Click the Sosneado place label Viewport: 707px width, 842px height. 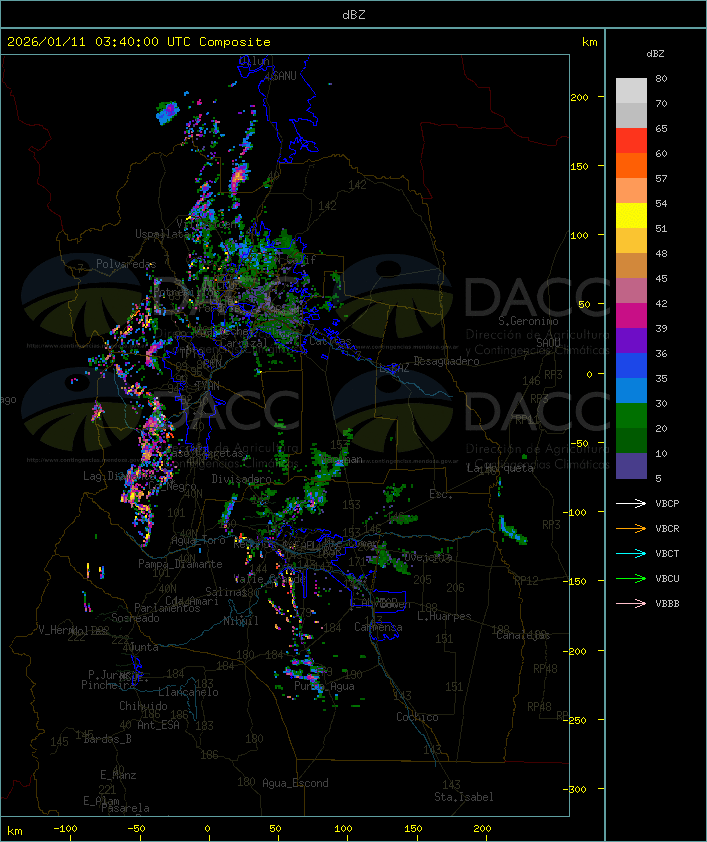(x=135, y=618)
